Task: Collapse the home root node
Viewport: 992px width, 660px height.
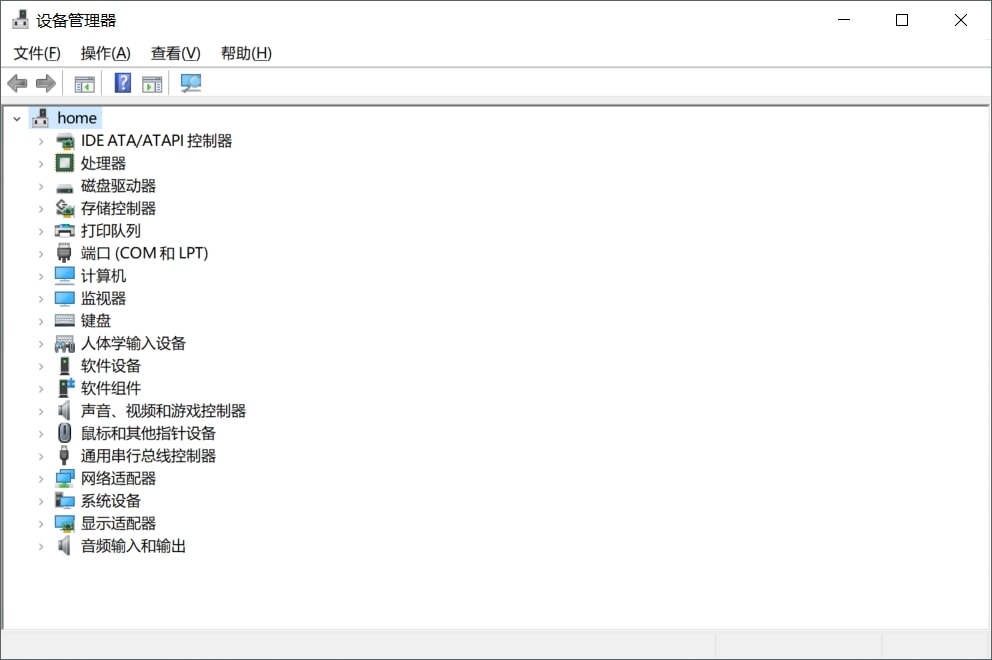Action: coord(17,118)
